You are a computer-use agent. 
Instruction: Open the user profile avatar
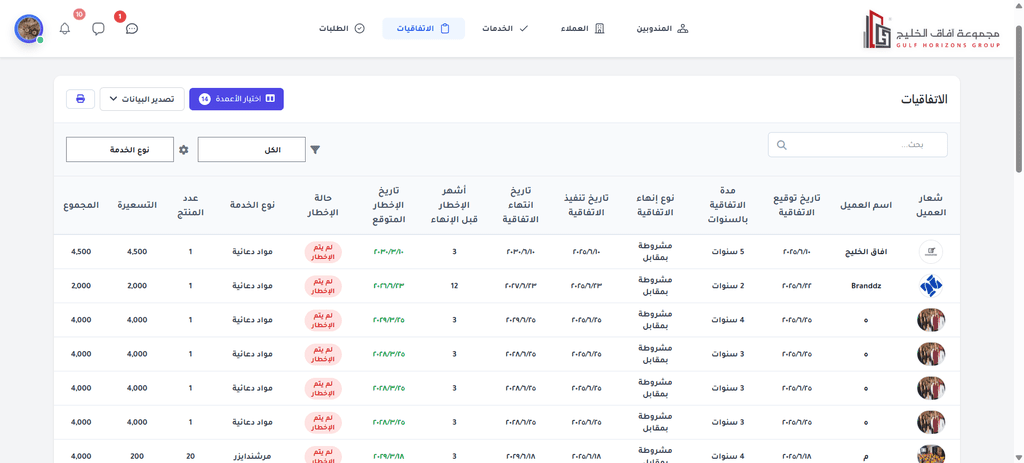tap(29, 29)
